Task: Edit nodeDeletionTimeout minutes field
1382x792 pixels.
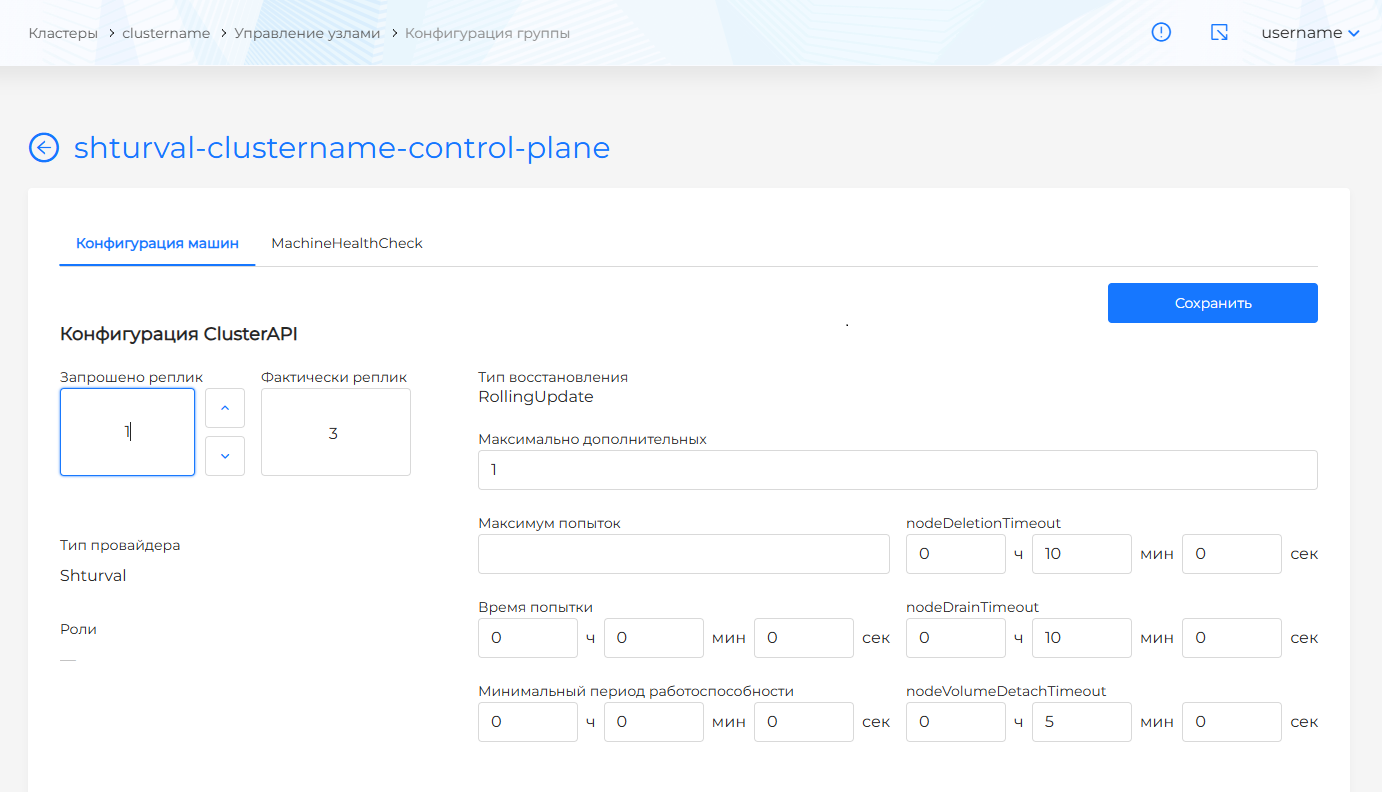Action: [x=1081, y=554]
